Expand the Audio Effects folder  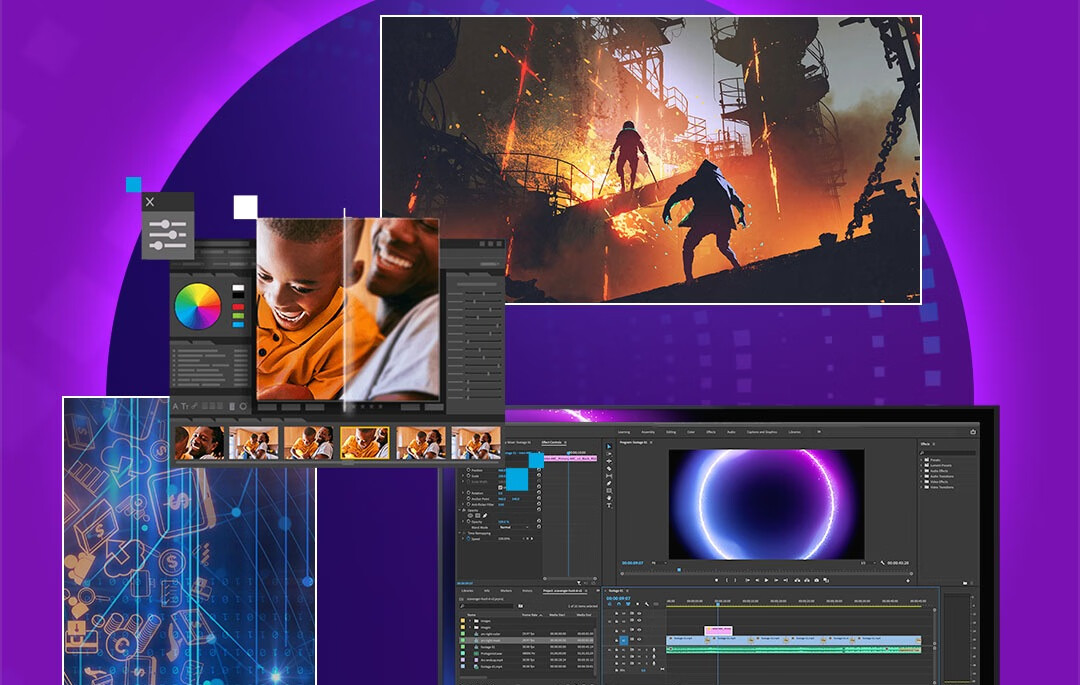(x=922, y=470)
